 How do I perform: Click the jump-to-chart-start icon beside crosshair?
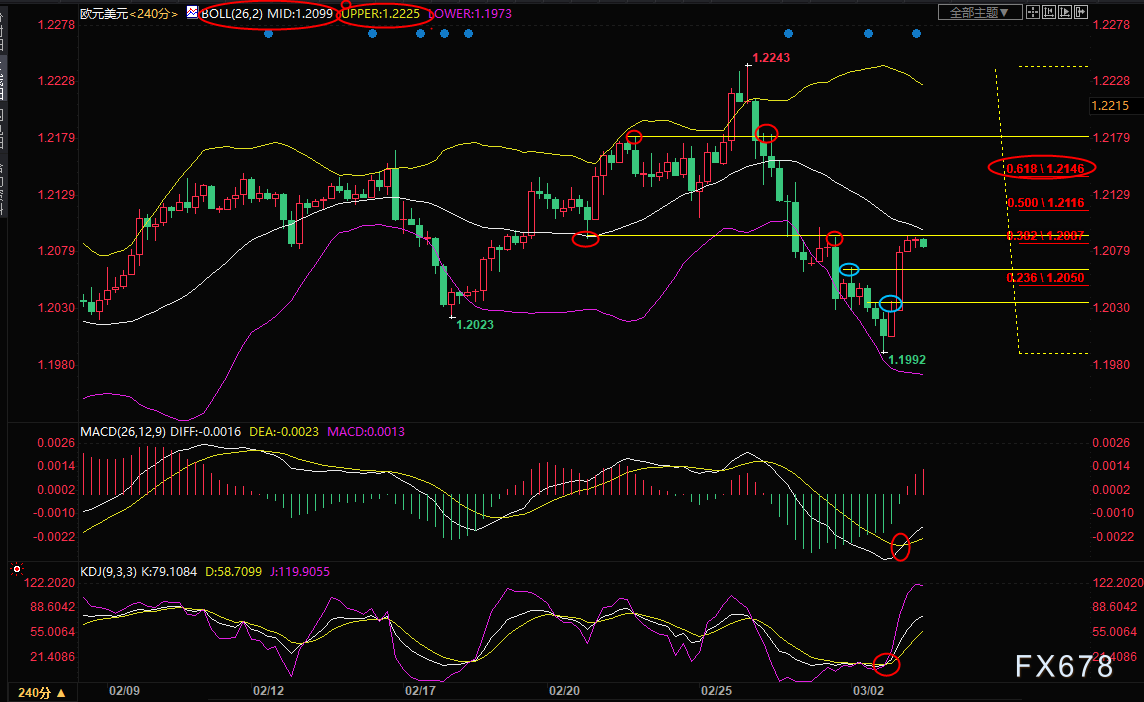1049,12
